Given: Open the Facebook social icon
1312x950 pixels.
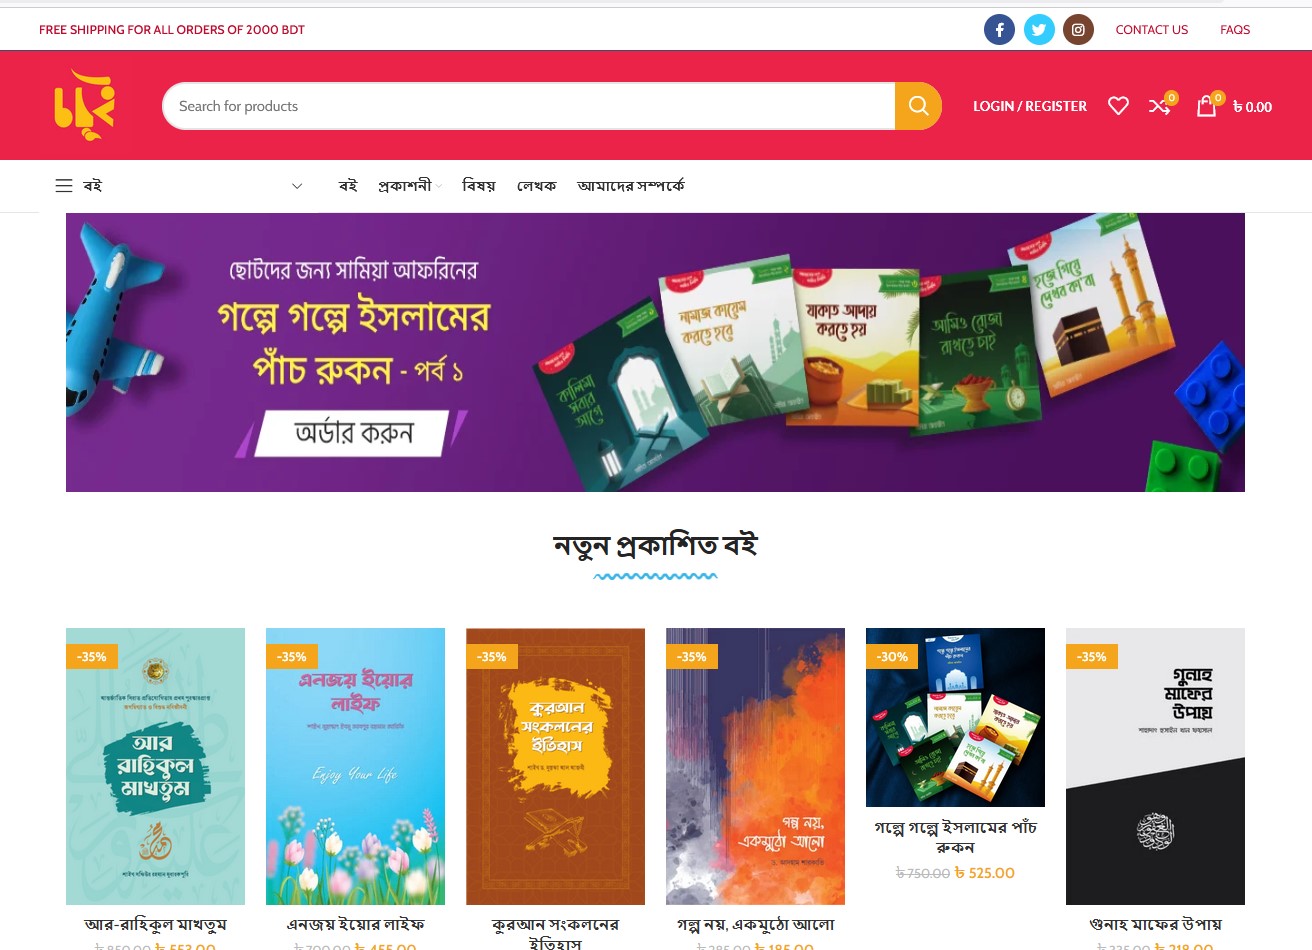Looking at the screenshot, I should (999, 30).
